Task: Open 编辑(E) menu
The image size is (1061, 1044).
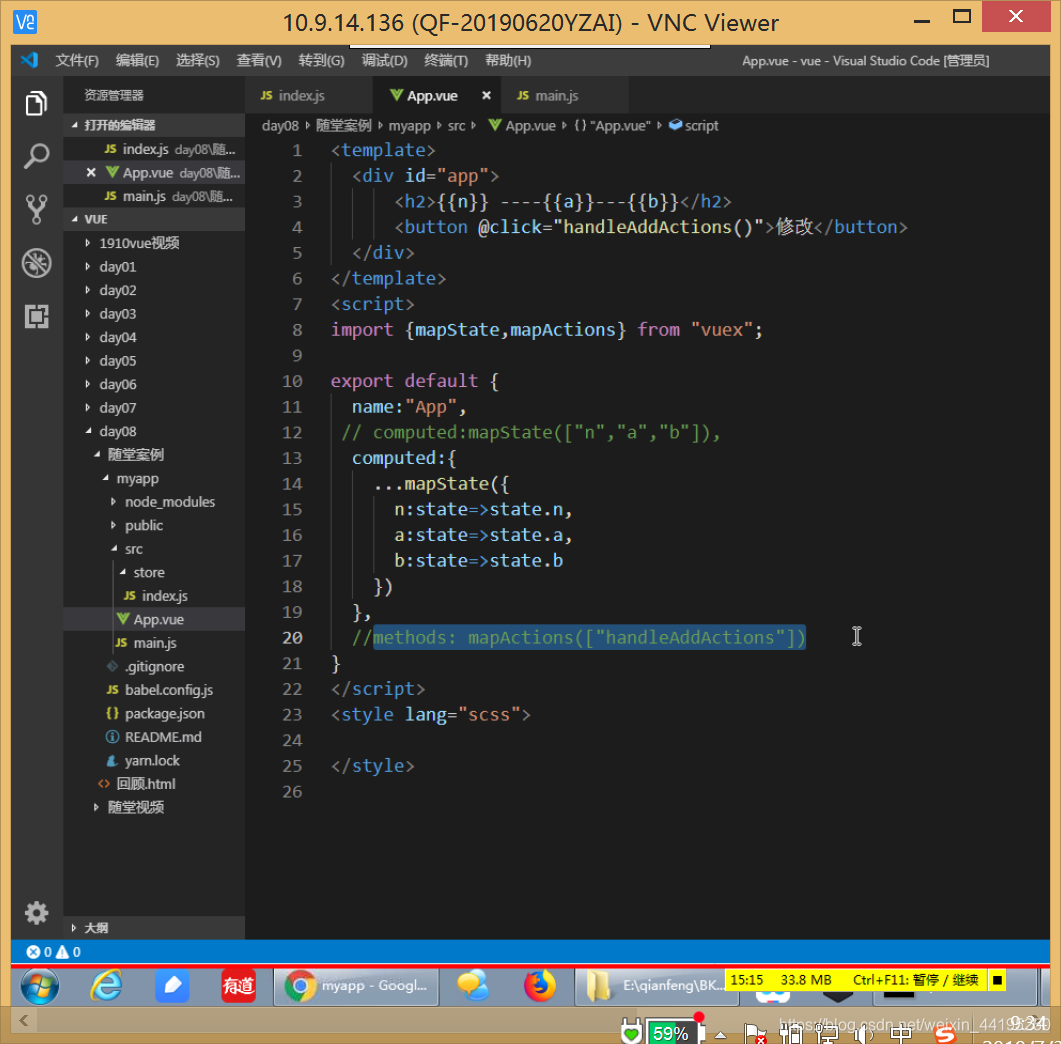Action: (137, 61)
